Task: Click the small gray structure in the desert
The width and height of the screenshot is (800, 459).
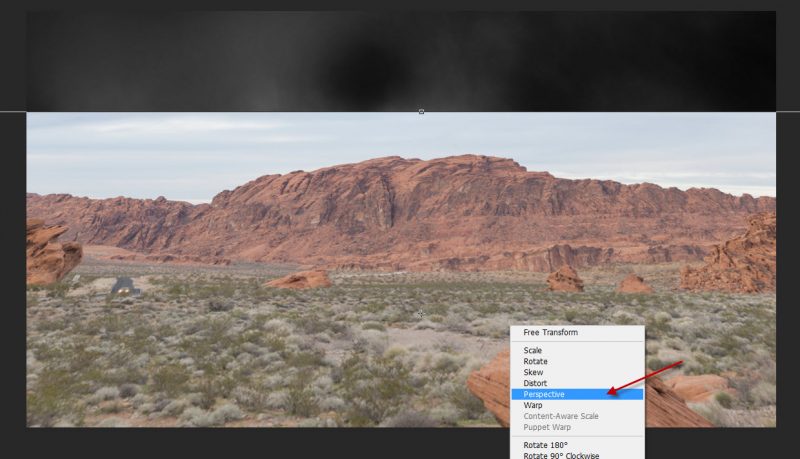Action: pyautogui.click(x=124, y=285)
